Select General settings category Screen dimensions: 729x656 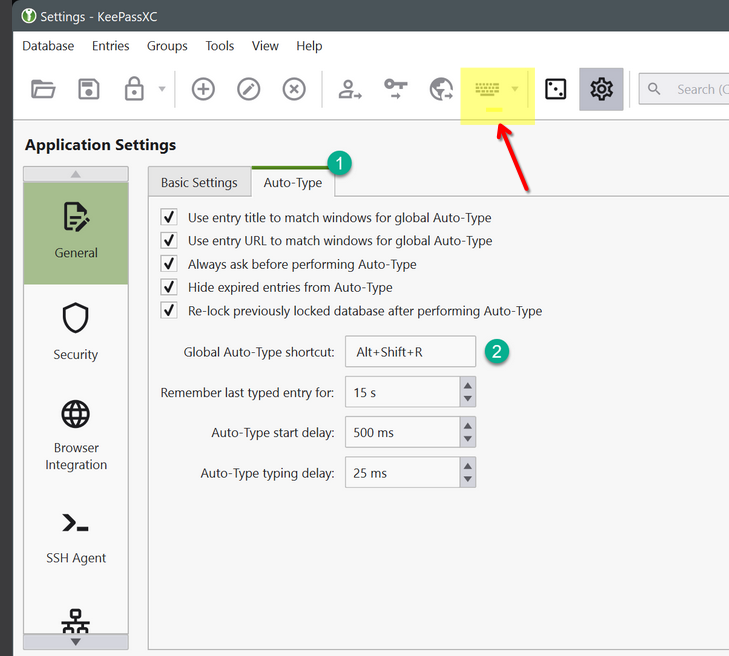tap(76, 232)
